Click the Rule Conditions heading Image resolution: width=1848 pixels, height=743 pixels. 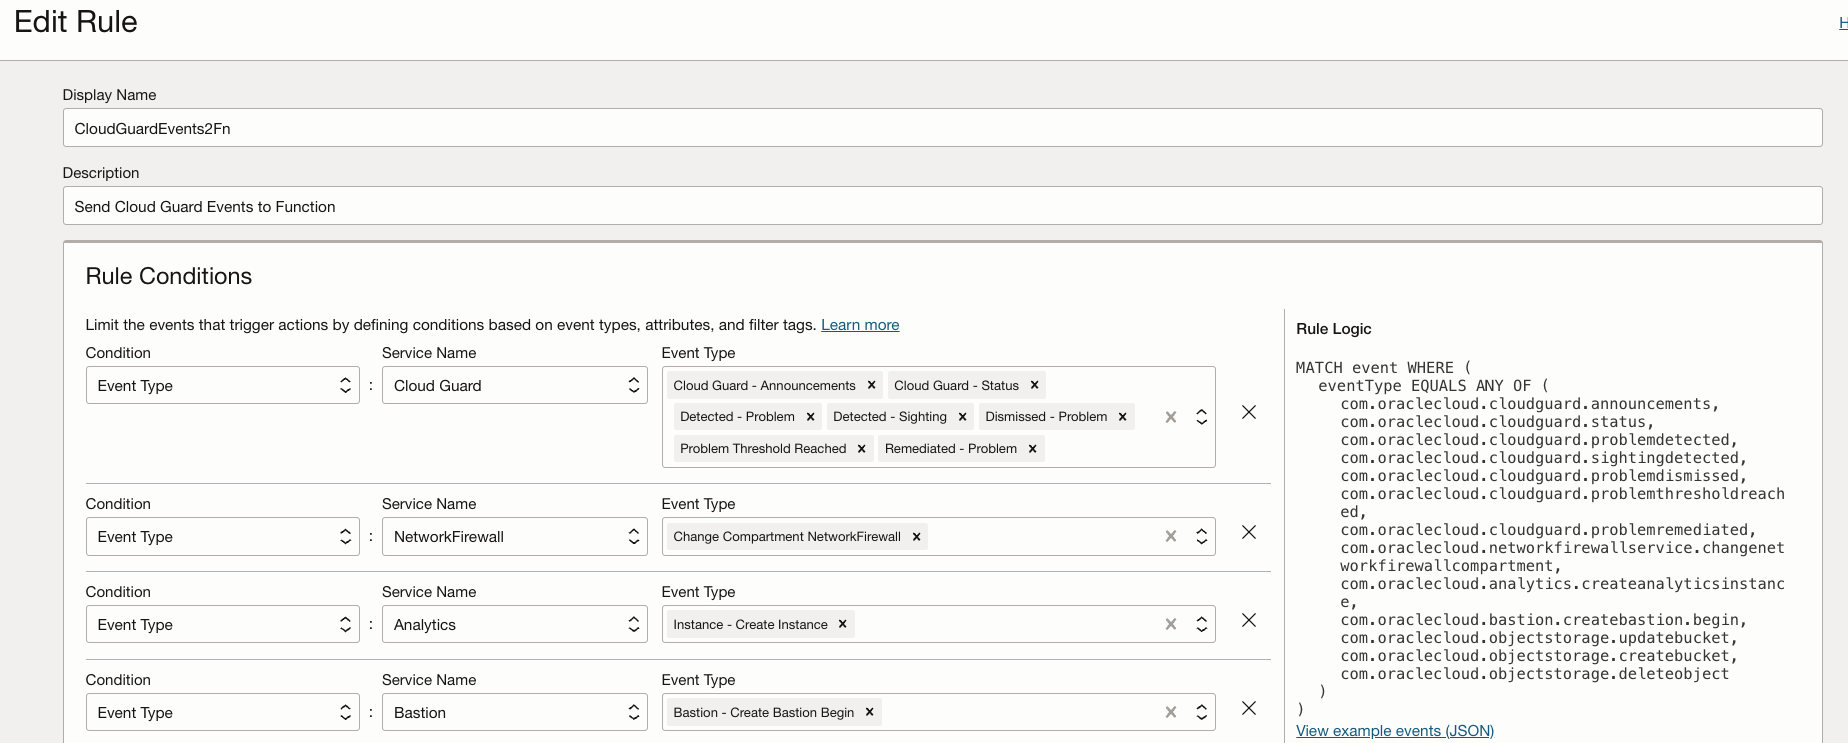(169, 276)
